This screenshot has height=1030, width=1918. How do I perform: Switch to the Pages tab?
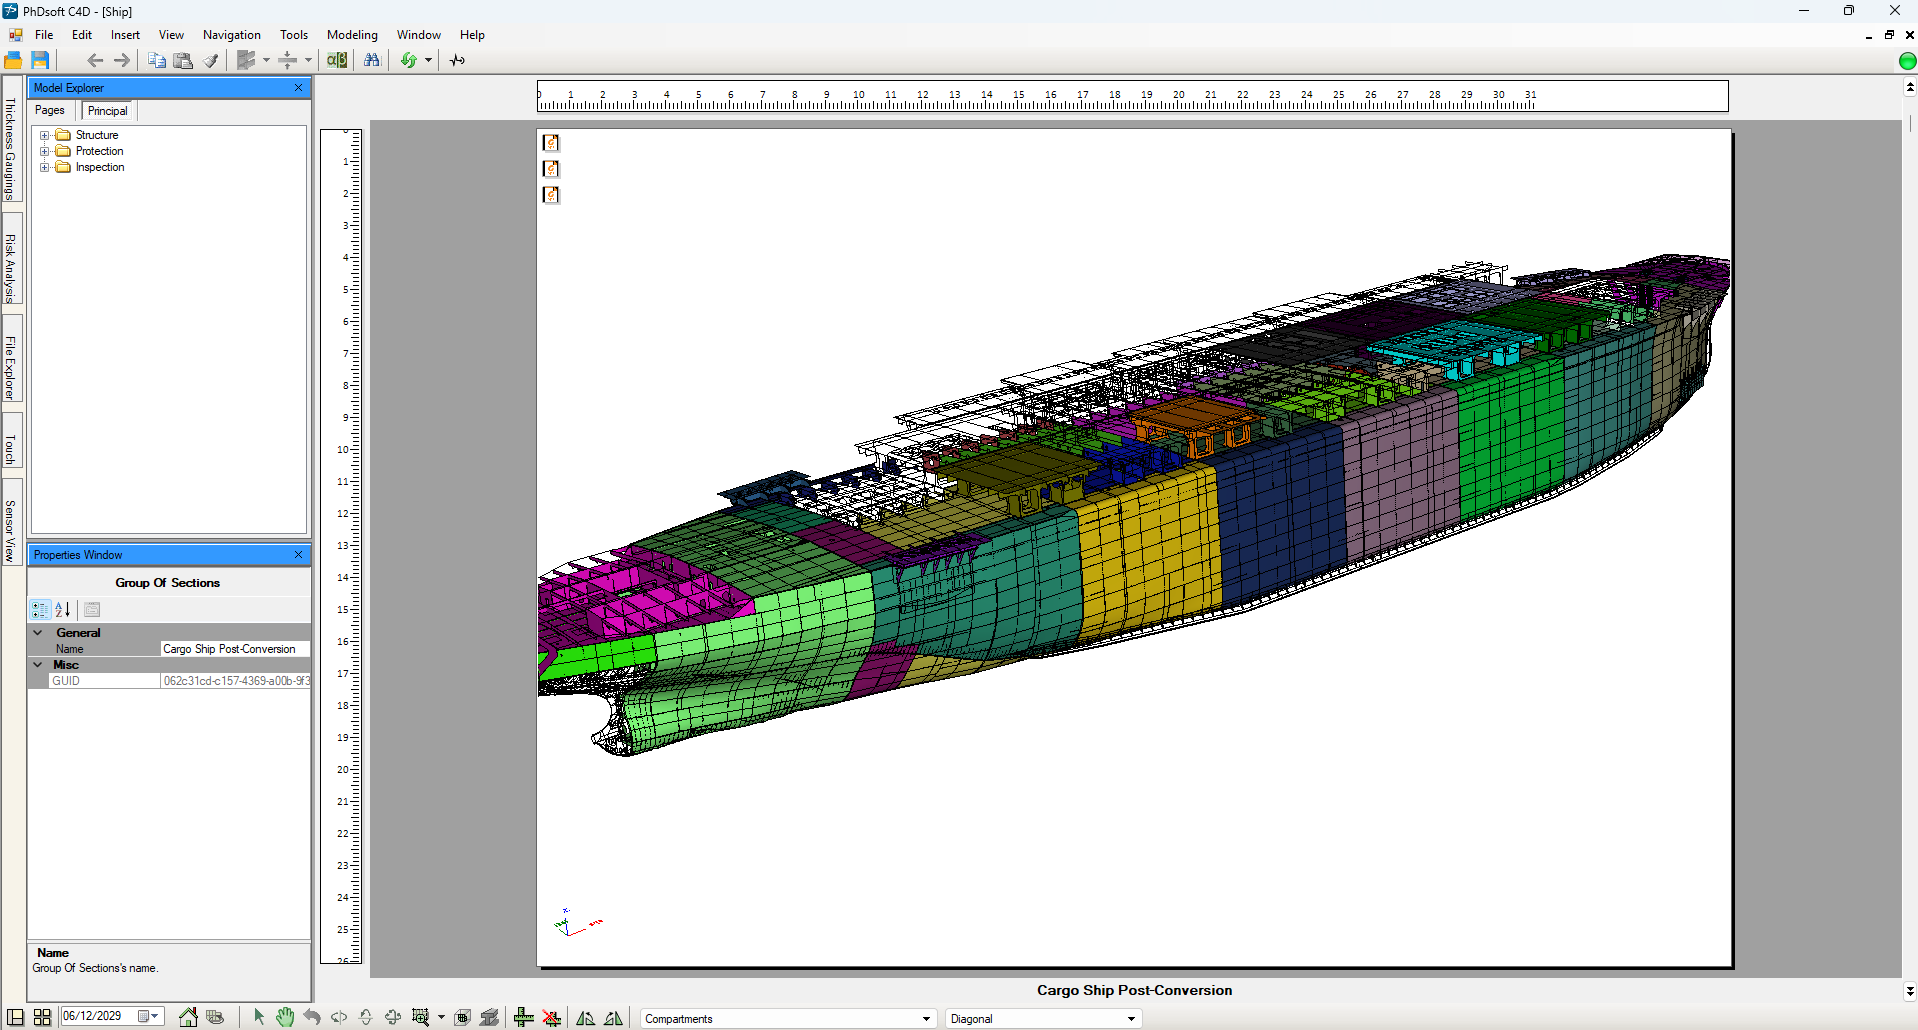tap(50, 111)
